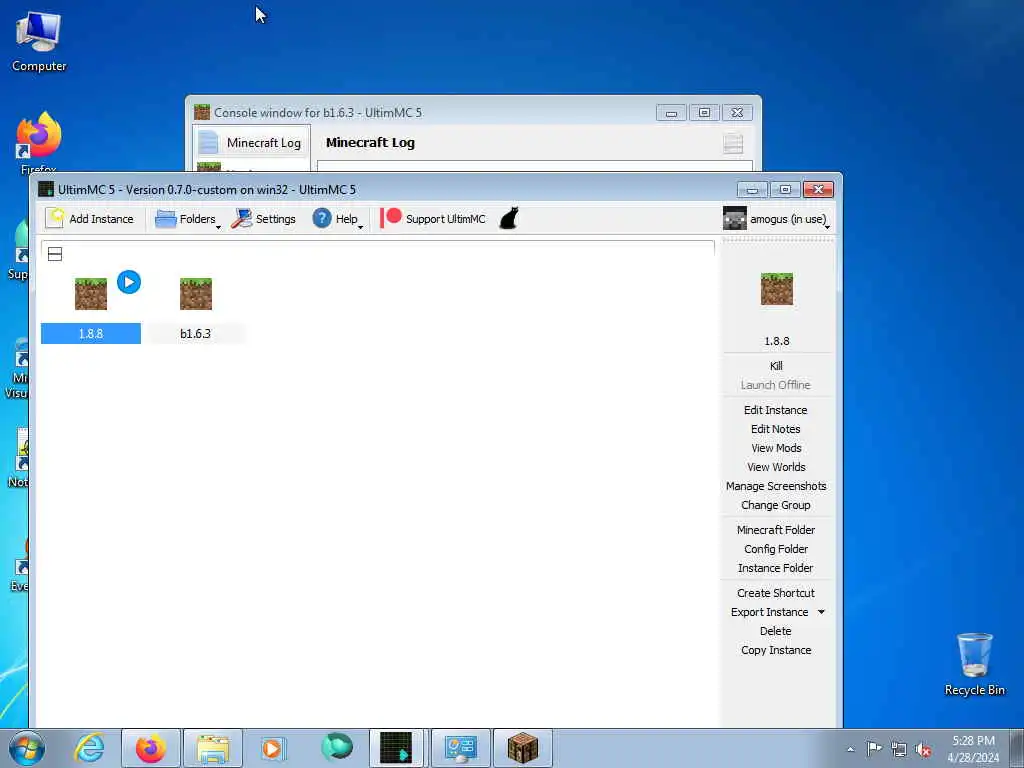Kill the running 1.8.8 instance
Image resolution: width=1024 pixels, height=768 pixels.
(x=776, y=366)
